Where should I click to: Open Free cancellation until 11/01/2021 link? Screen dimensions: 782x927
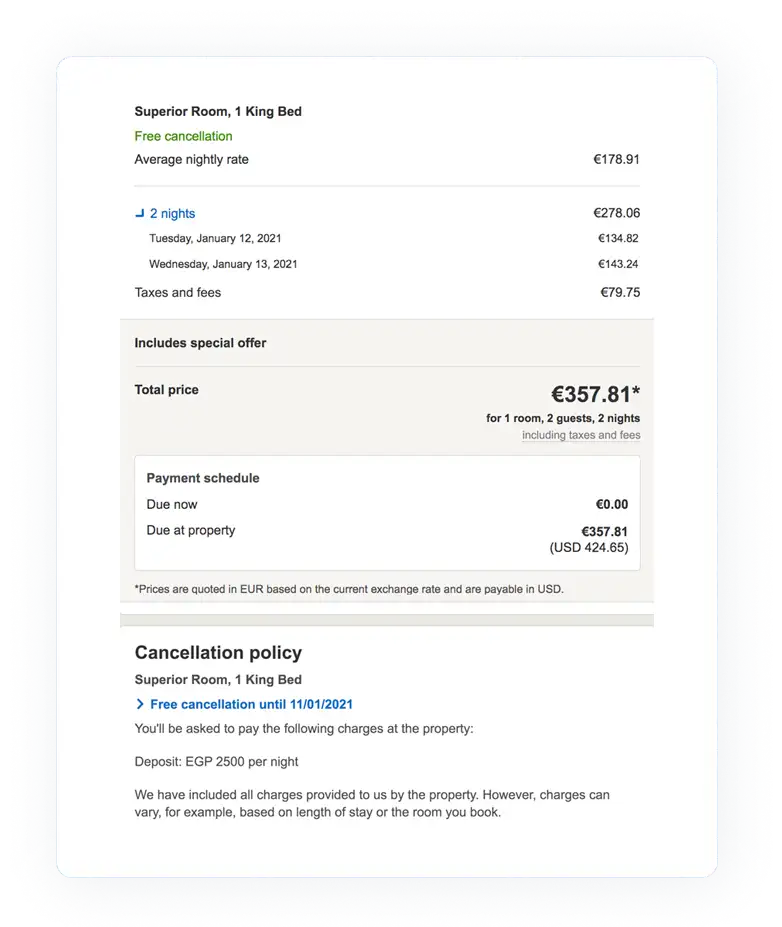[251, 704]
